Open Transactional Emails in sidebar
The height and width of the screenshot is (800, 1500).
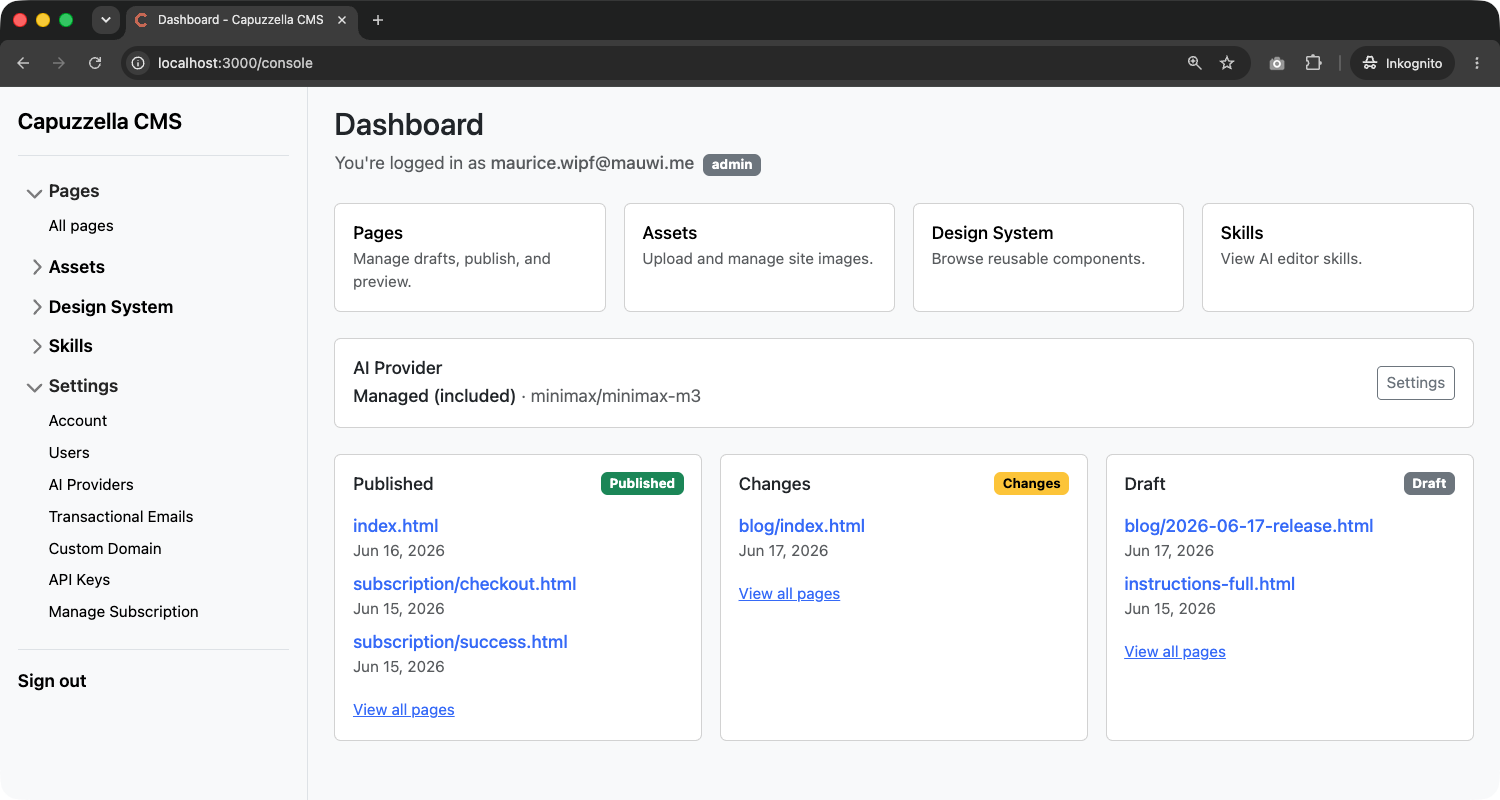[x=121, y=517]
